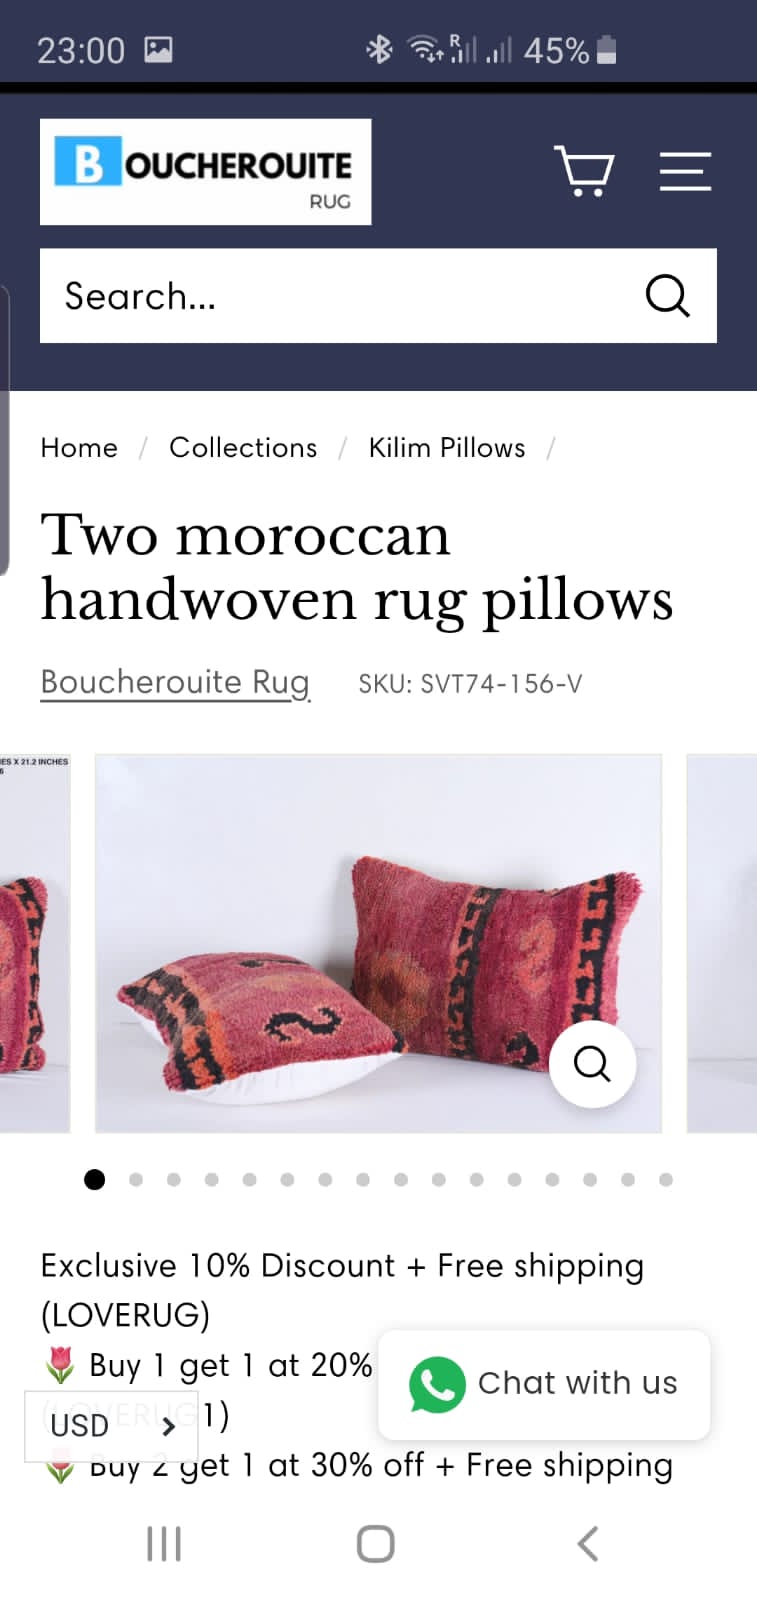Open Kilim Pillows breadcrumb link
The width and height of the screenshot is (757, 1600).
(x=447, y=447)
